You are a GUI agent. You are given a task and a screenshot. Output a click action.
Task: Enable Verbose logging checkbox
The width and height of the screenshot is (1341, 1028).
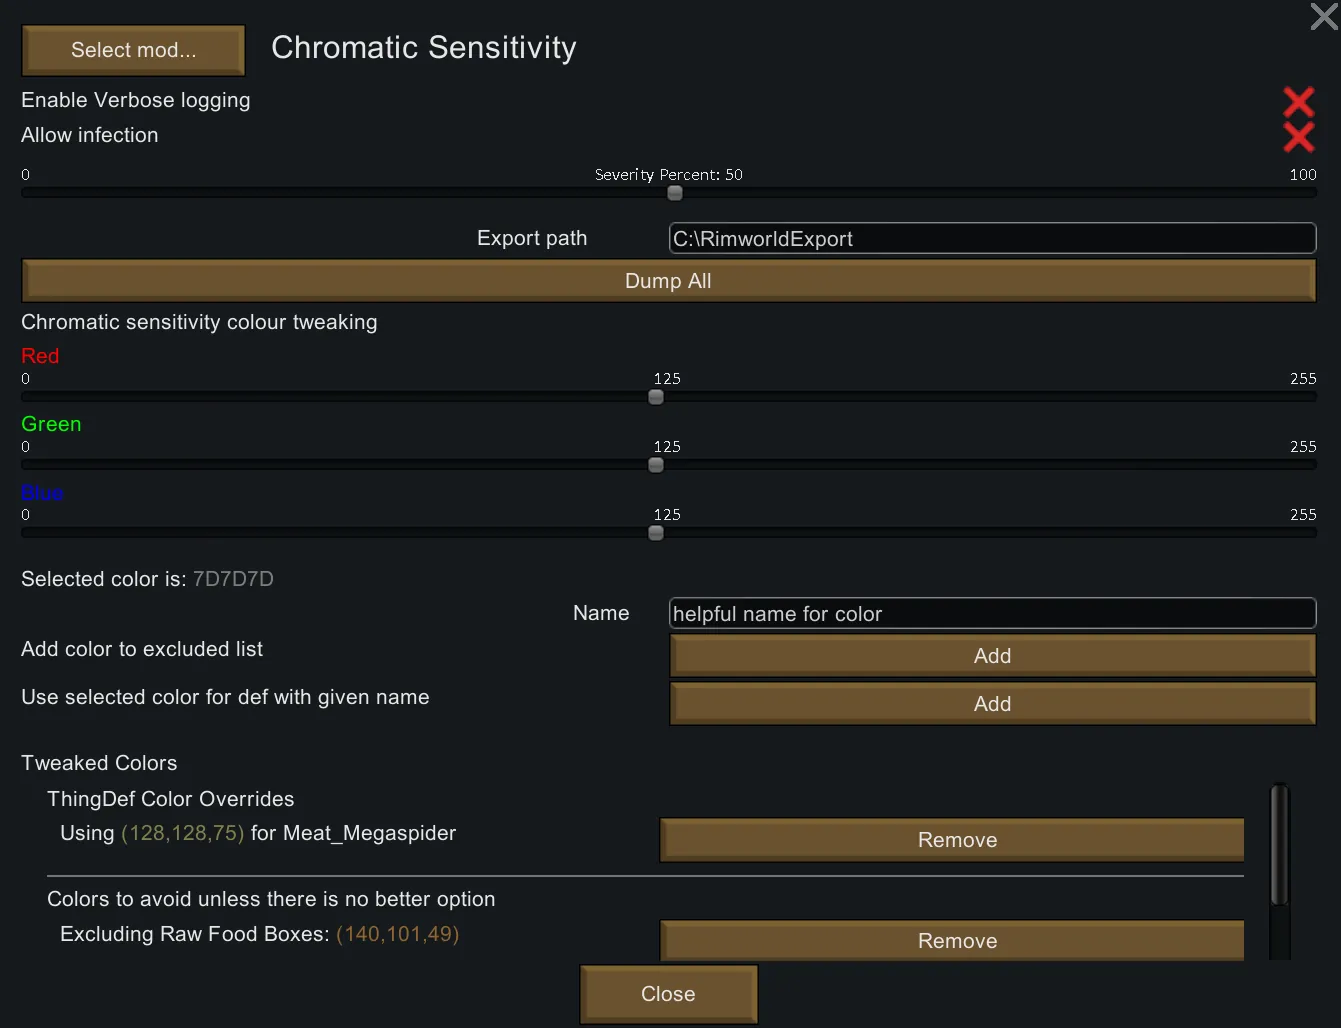coord(1298,101)
